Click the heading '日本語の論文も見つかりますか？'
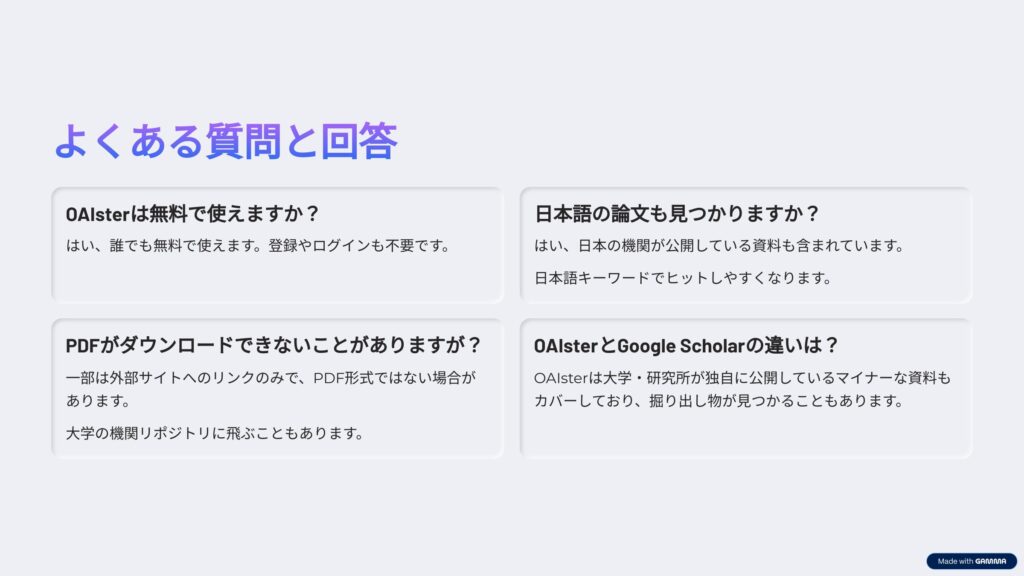The height and width of the screenshot is (576, 1024). coord(677,214)
